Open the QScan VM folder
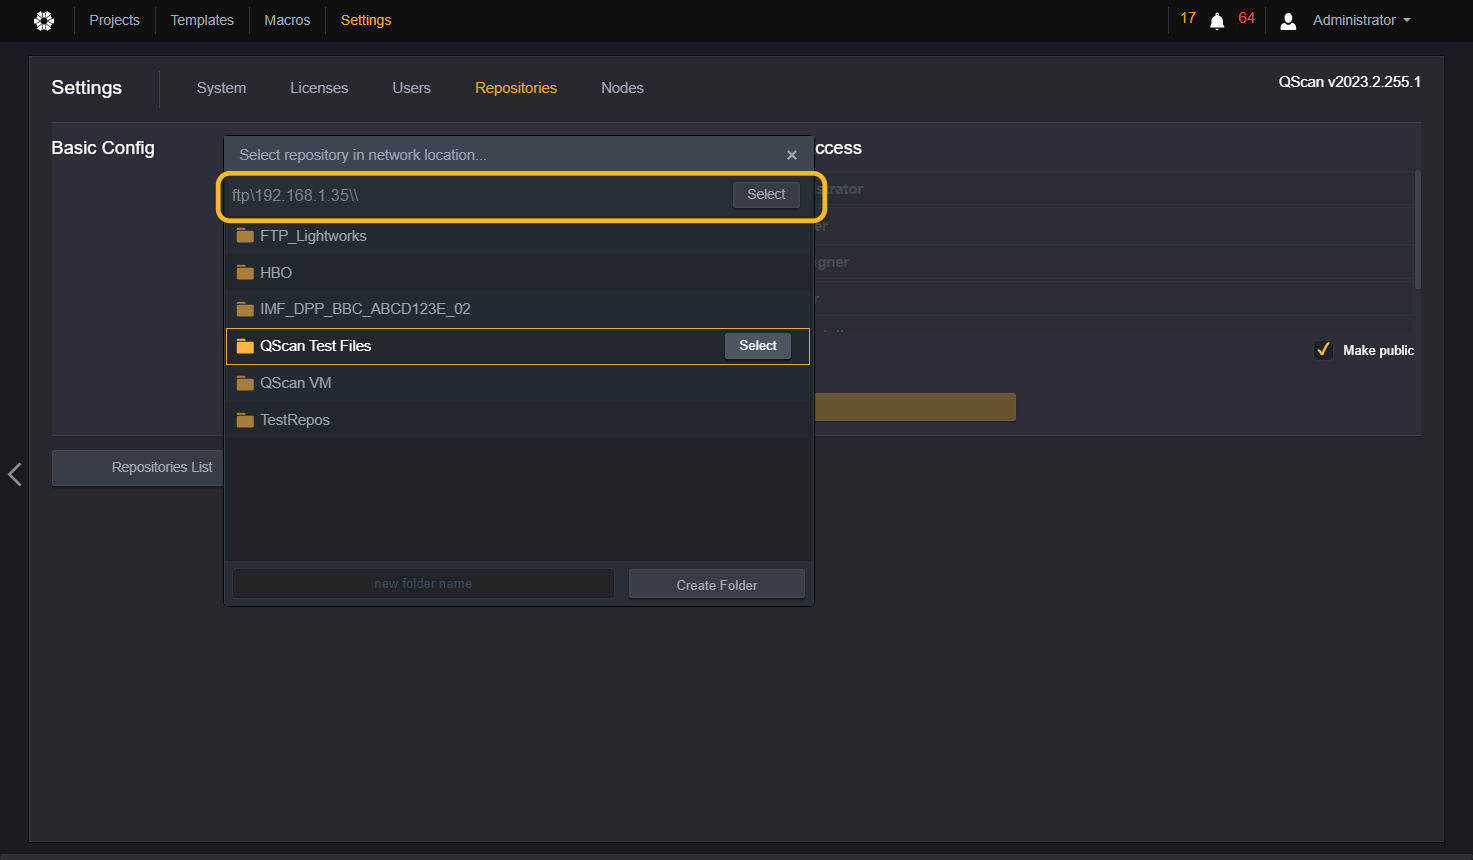 [x=518, y=383]
